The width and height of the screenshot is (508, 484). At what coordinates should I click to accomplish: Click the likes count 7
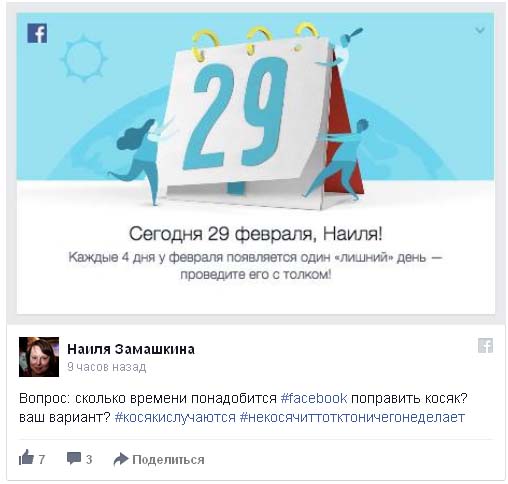[x=41, y=459]
